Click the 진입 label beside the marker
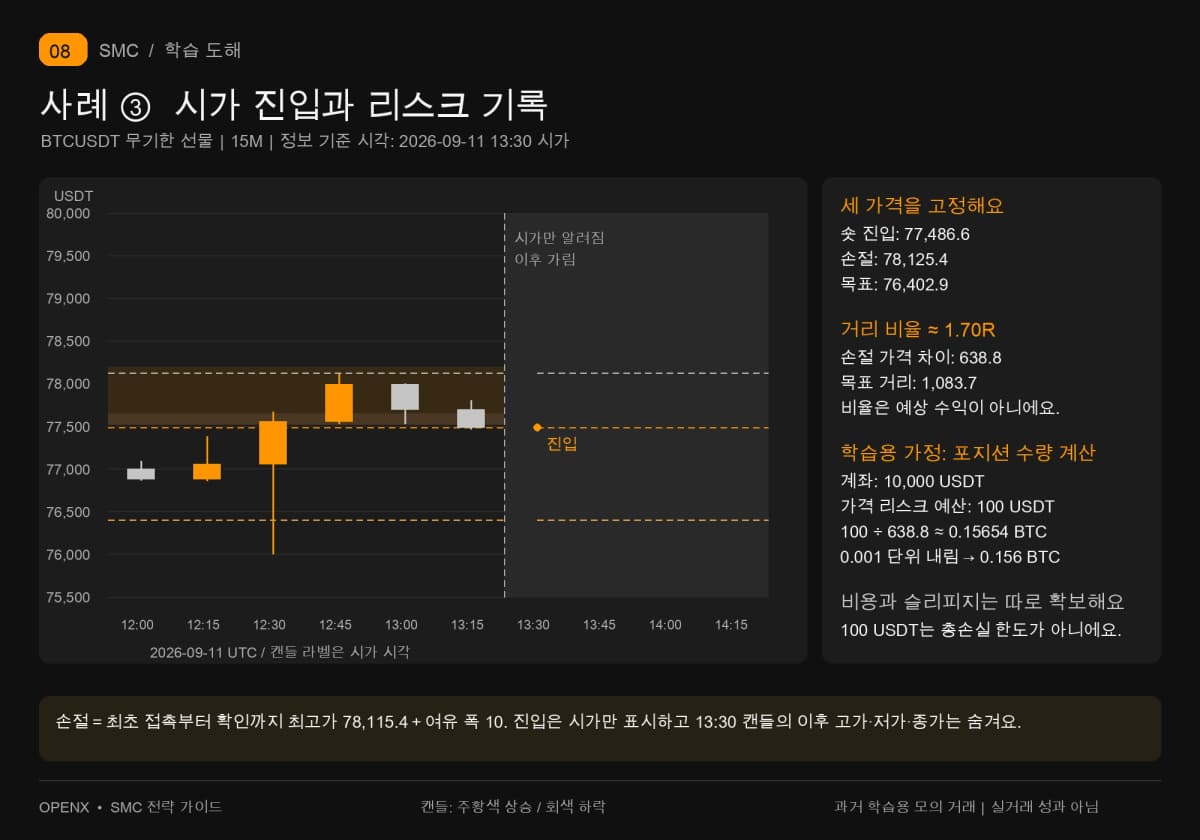This screenshot has height=840, width=1200. click(x=562, y=444)
